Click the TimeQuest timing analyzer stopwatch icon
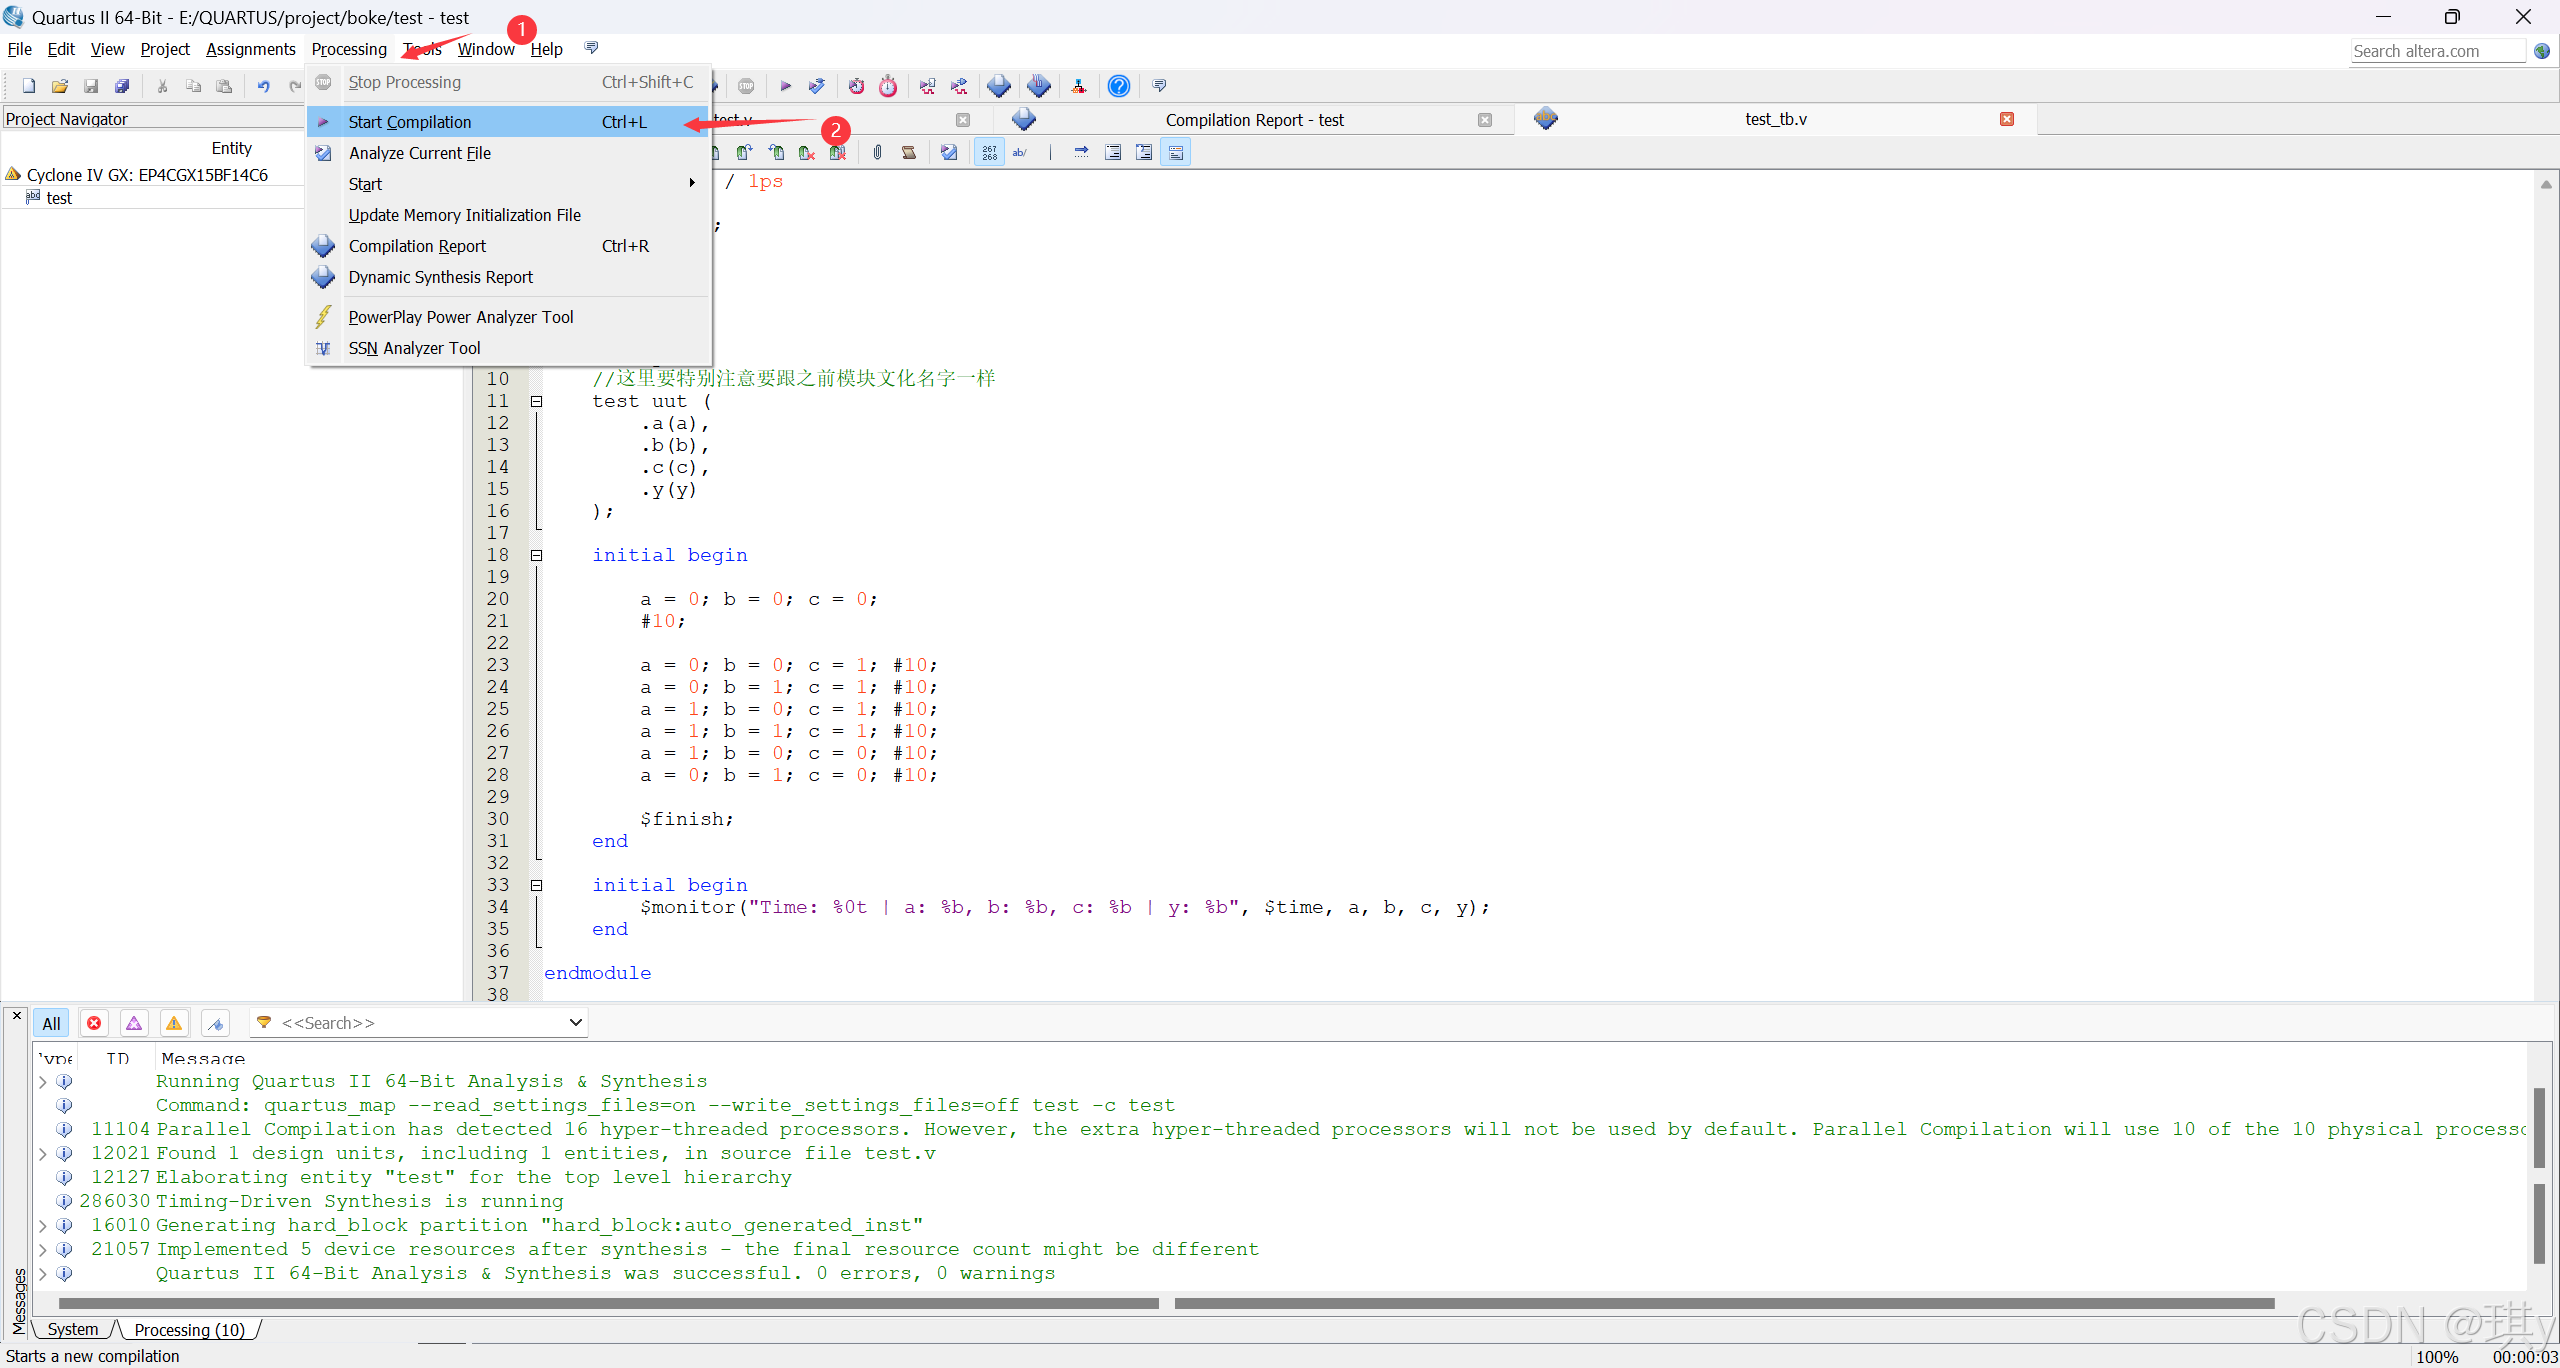This screenshot has height=1368, width=2560. 888,86
